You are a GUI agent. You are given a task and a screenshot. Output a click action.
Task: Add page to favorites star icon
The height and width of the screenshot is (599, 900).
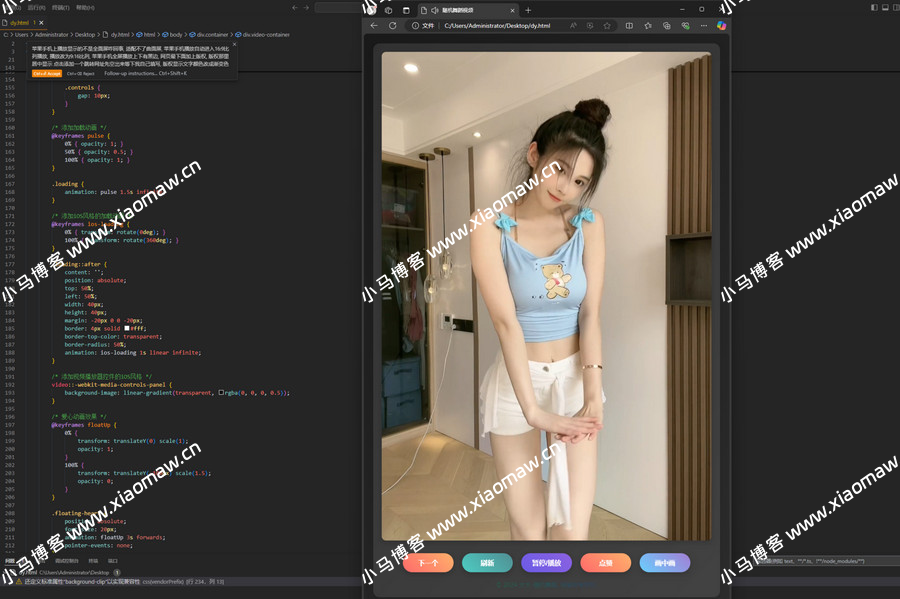pos(647,25)
